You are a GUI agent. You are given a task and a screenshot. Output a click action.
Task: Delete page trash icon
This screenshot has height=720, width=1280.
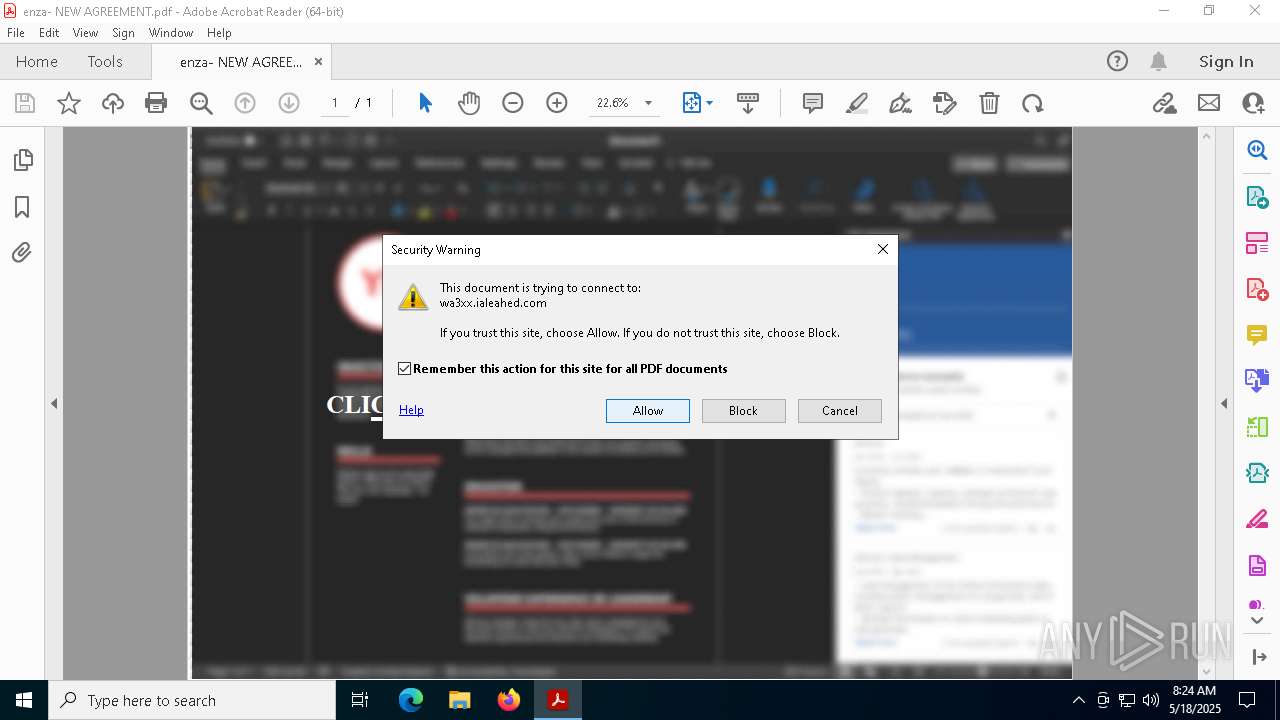(x=989, y=103)
